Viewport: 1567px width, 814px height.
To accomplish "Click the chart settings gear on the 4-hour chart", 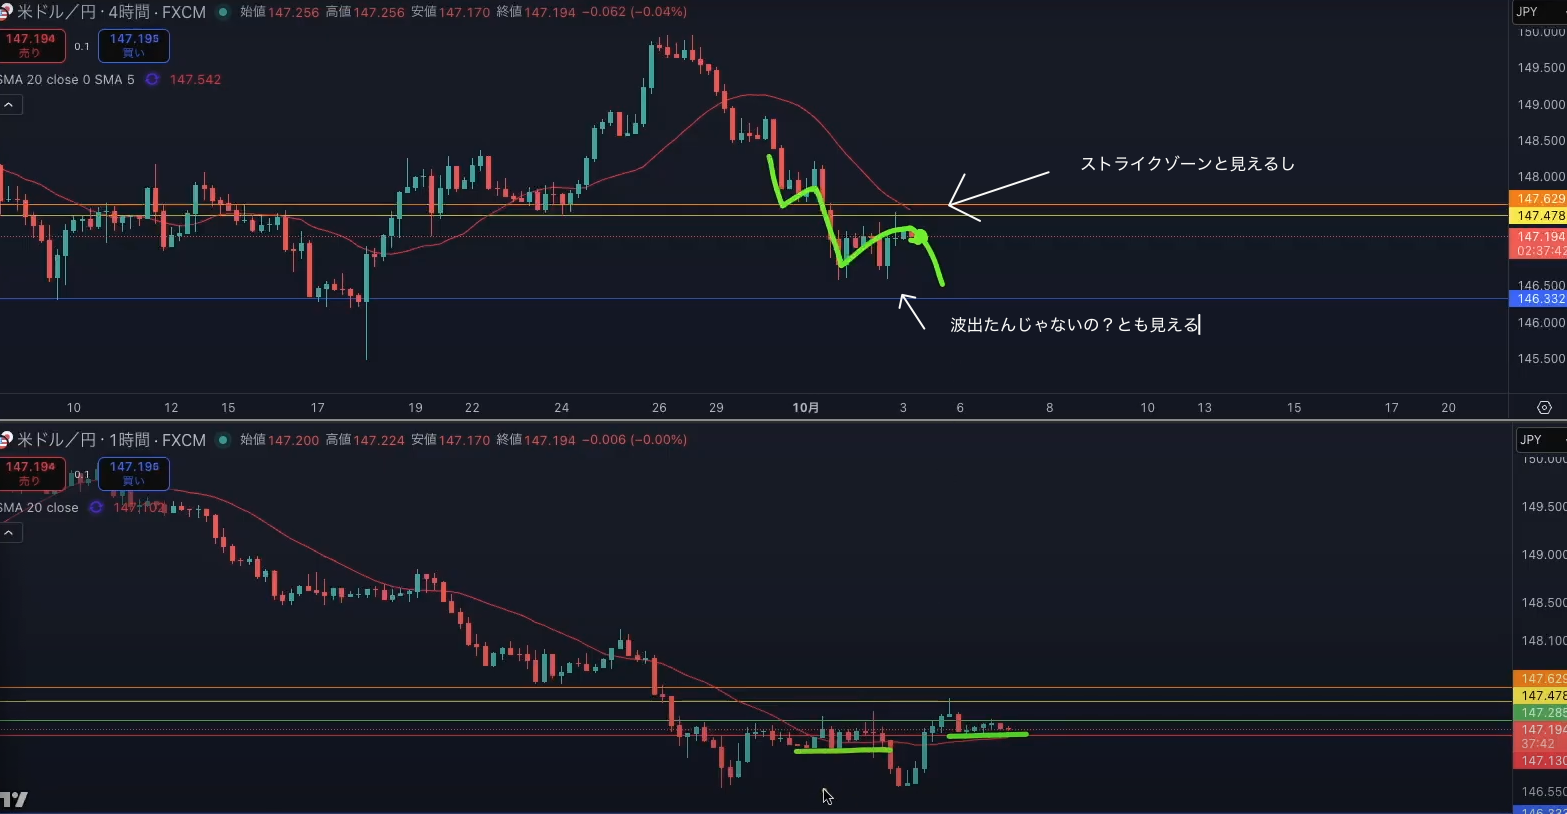I will [1544, 408].
